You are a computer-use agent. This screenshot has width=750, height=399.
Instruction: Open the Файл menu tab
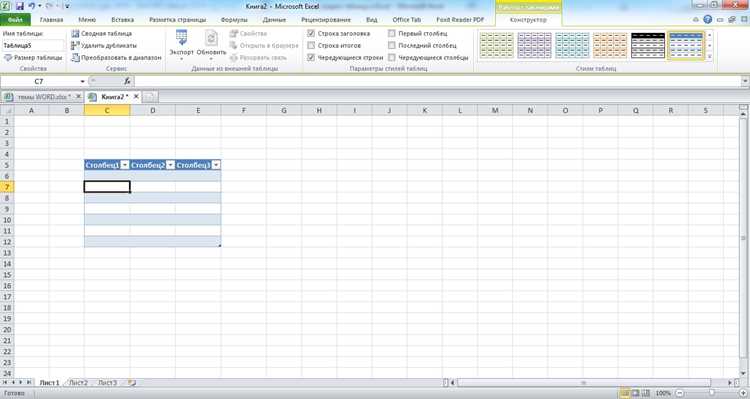(x=15, y=20)
